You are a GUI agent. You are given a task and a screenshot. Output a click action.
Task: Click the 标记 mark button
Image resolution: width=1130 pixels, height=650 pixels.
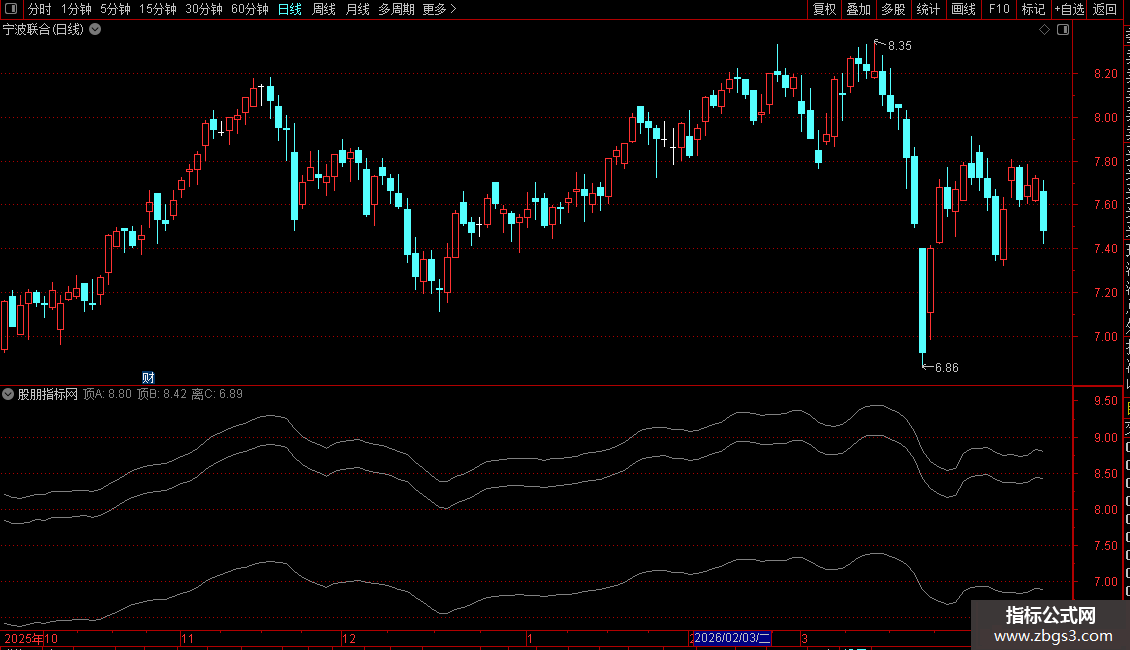coord(1033,9)
